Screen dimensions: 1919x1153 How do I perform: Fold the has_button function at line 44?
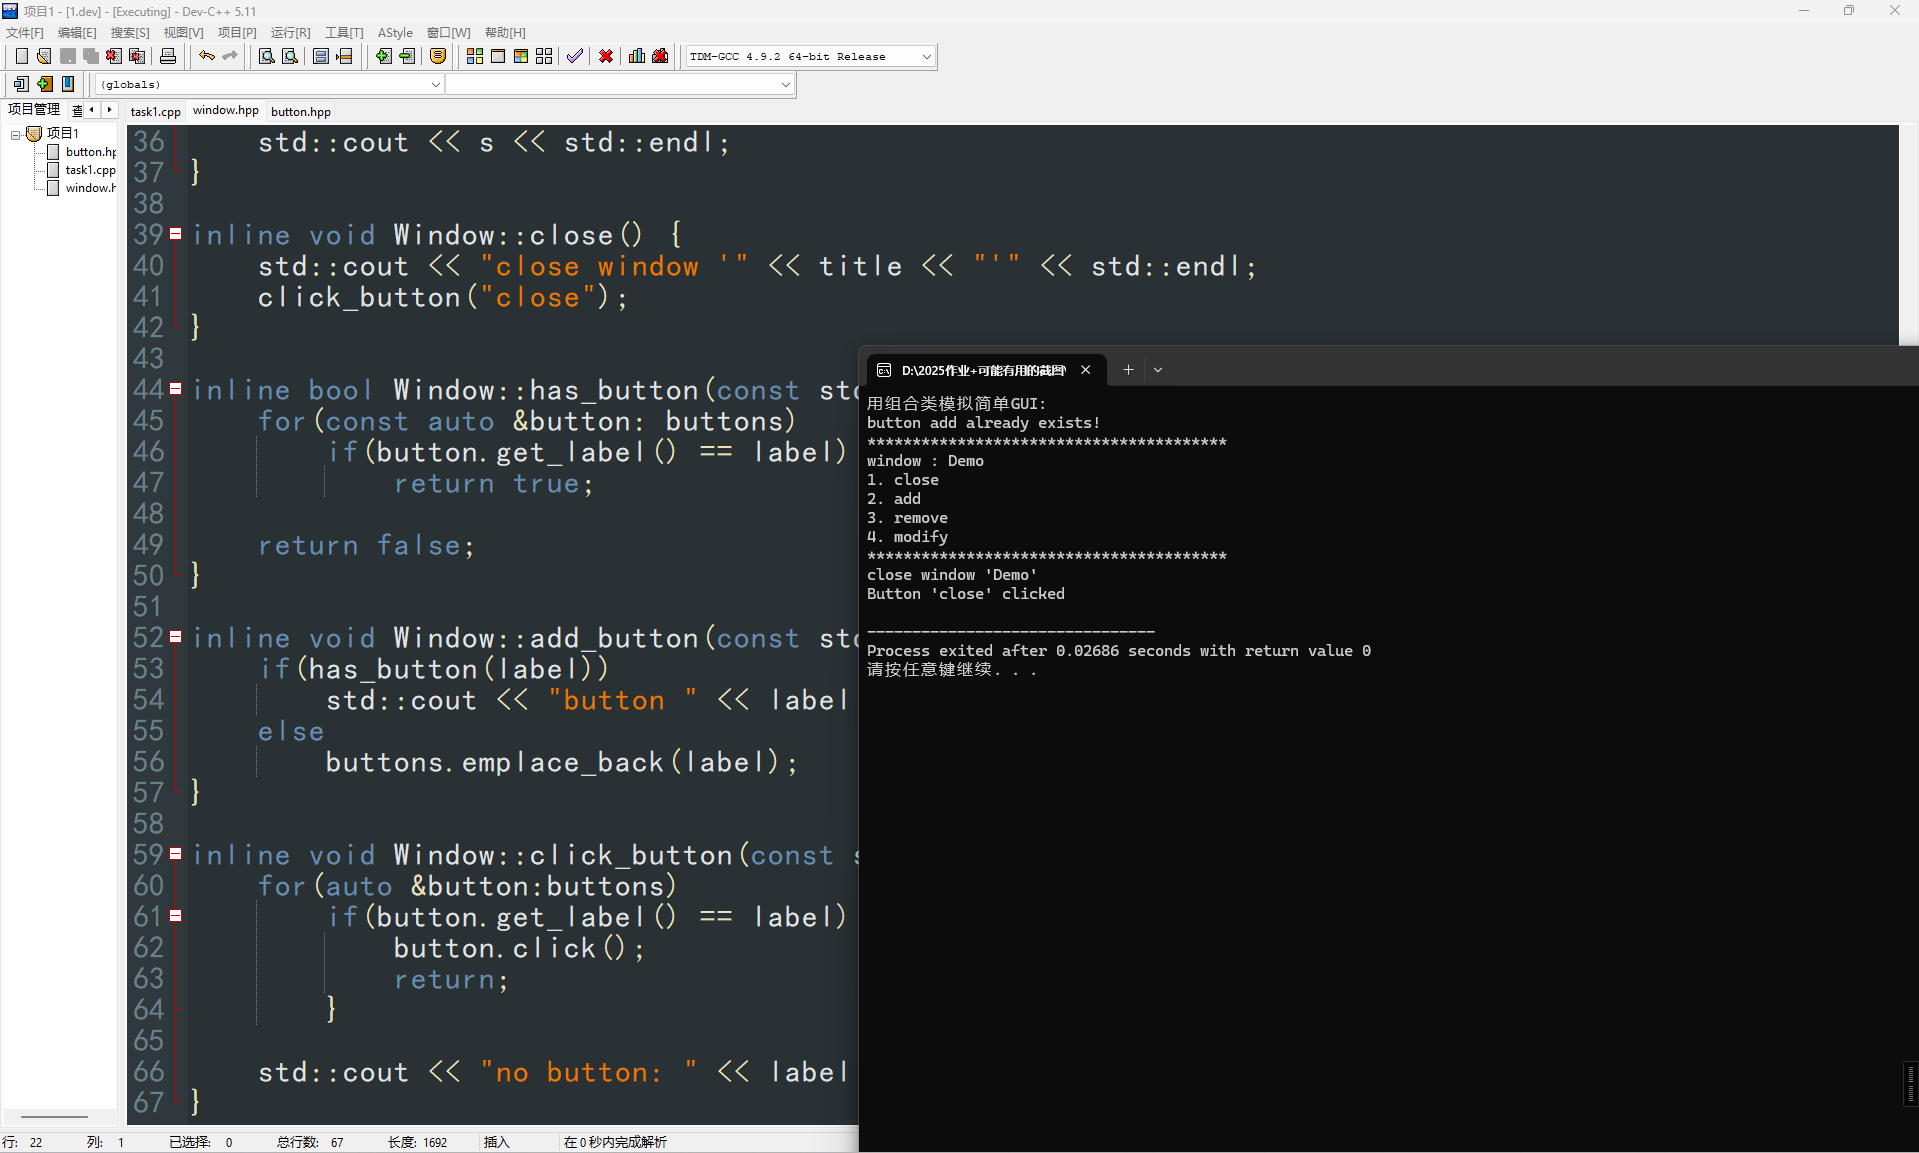tap(176, 389)
